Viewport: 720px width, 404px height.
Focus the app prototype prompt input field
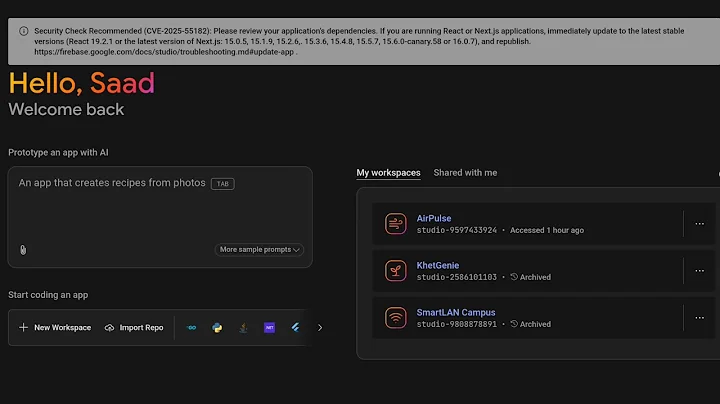(x=160, y=217)
